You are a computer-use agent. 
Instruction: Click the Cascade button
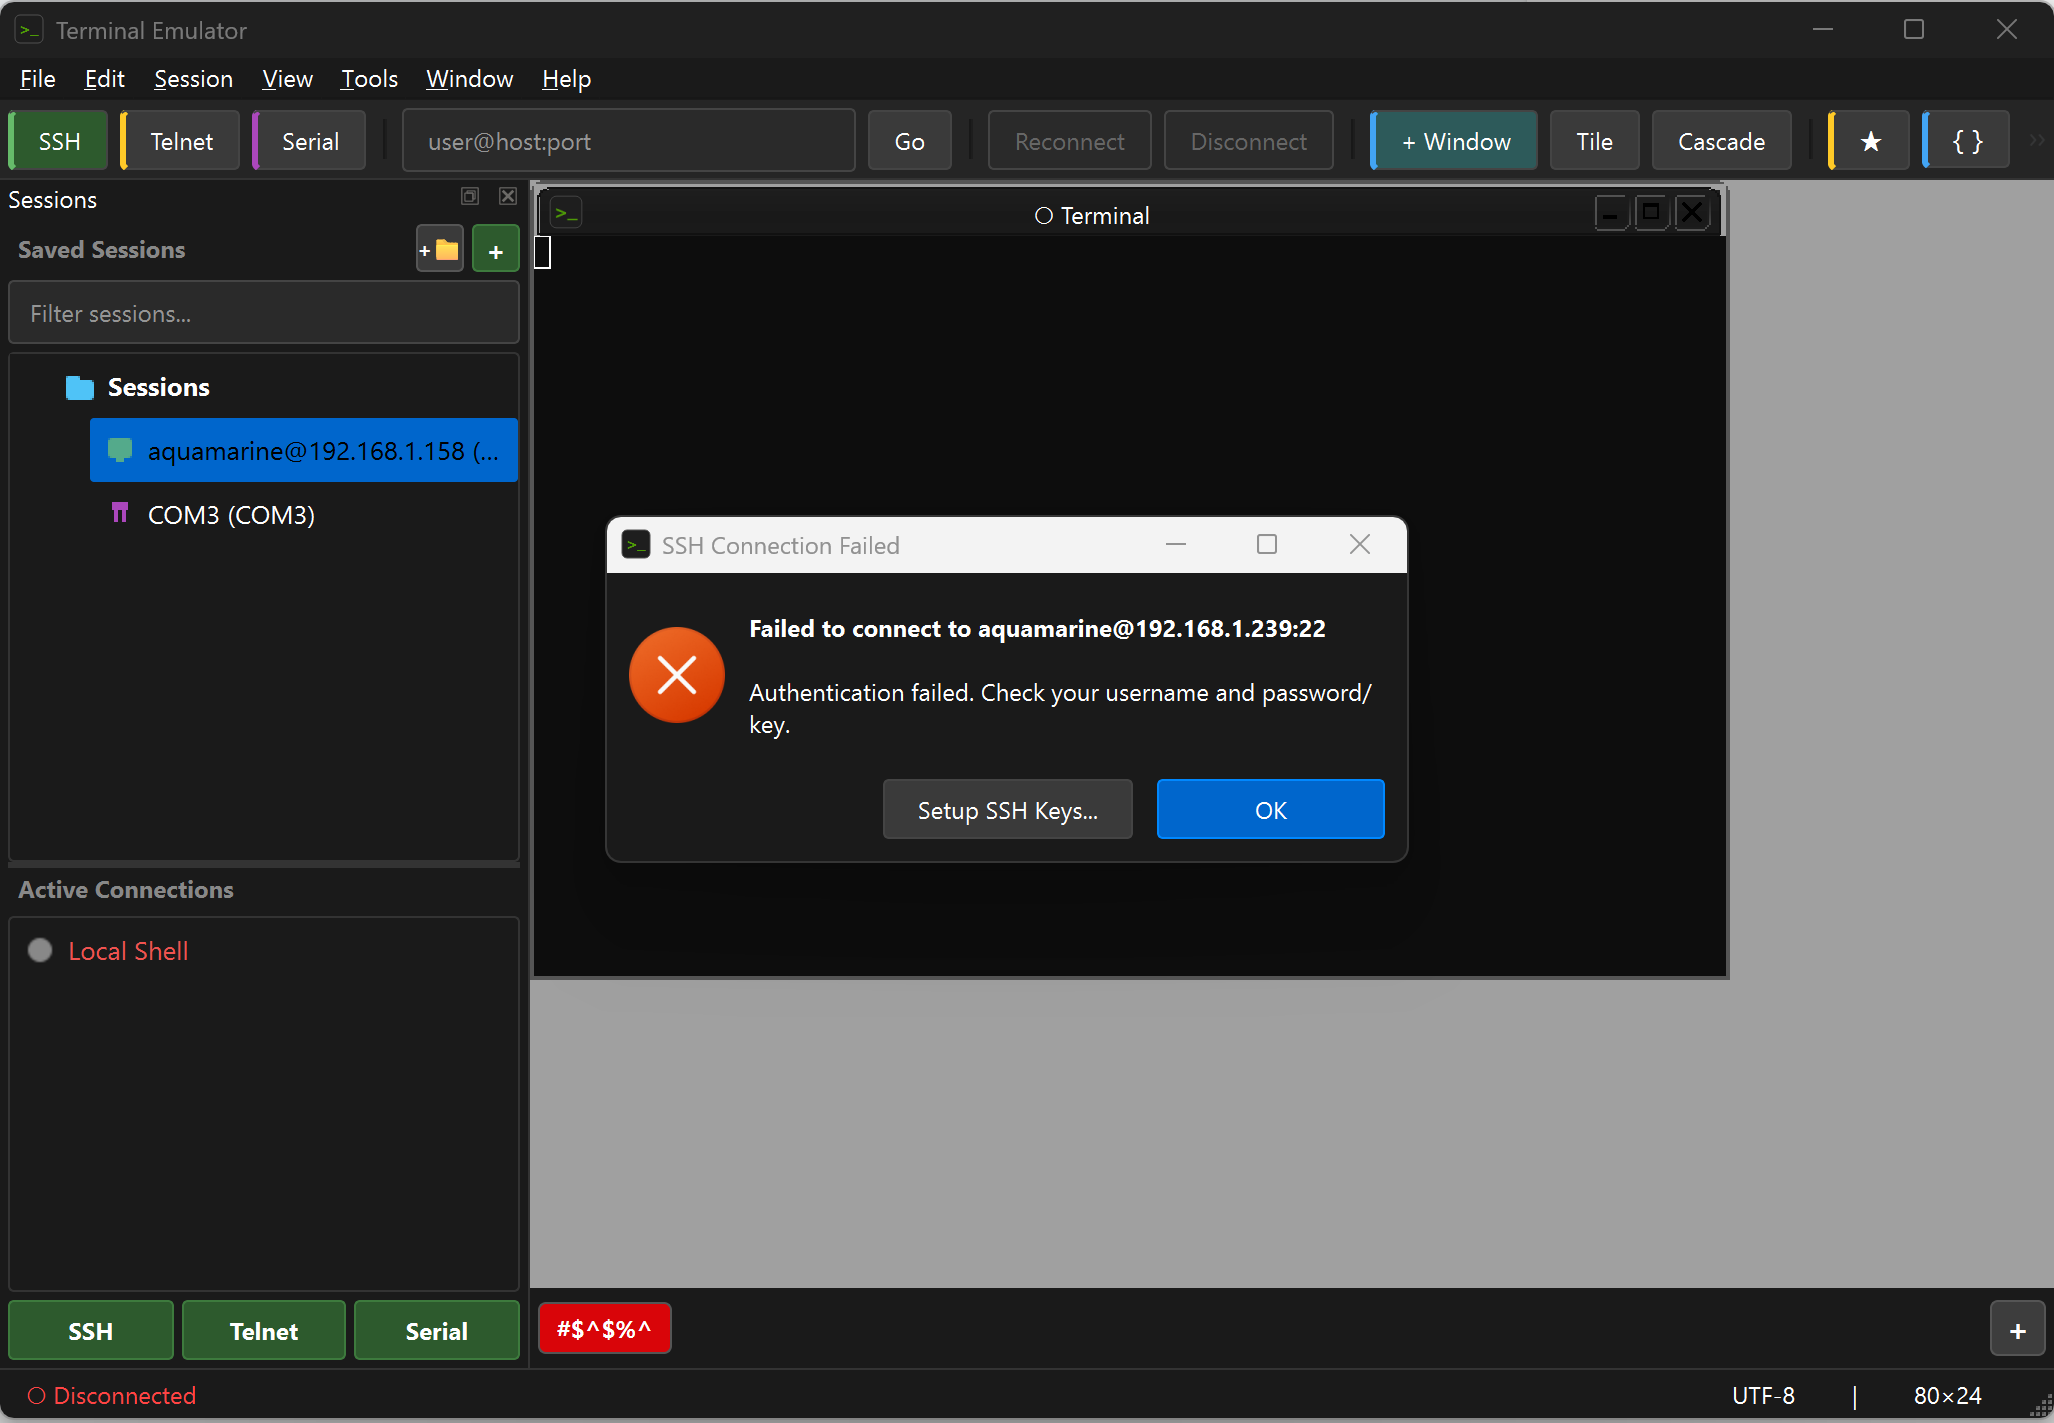click(x=1721, y=141)
